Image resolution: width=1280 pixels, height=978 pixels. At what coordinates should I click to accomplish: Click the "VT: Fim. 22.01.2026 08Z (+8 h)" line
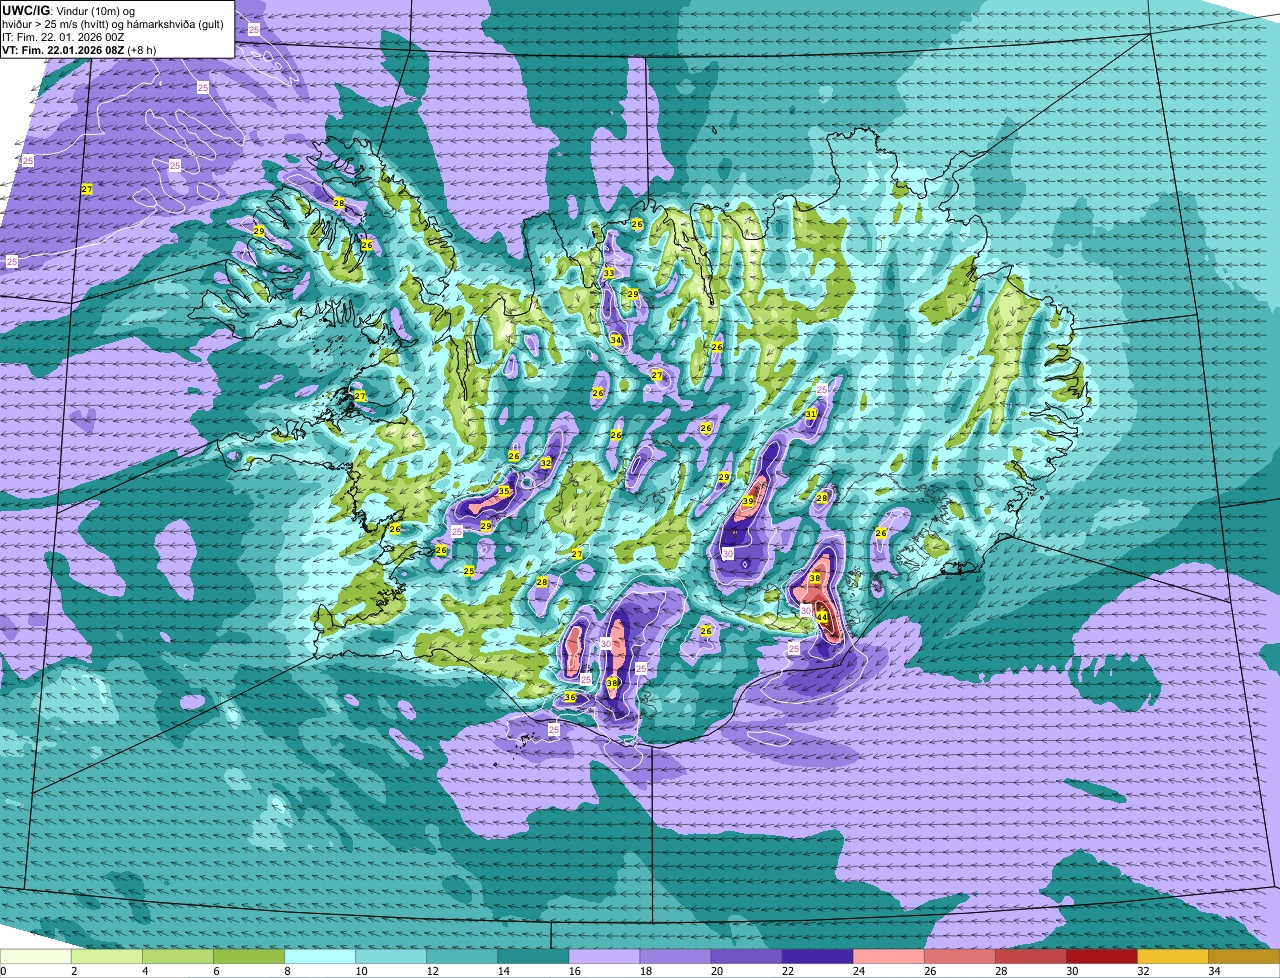(78, 51)
